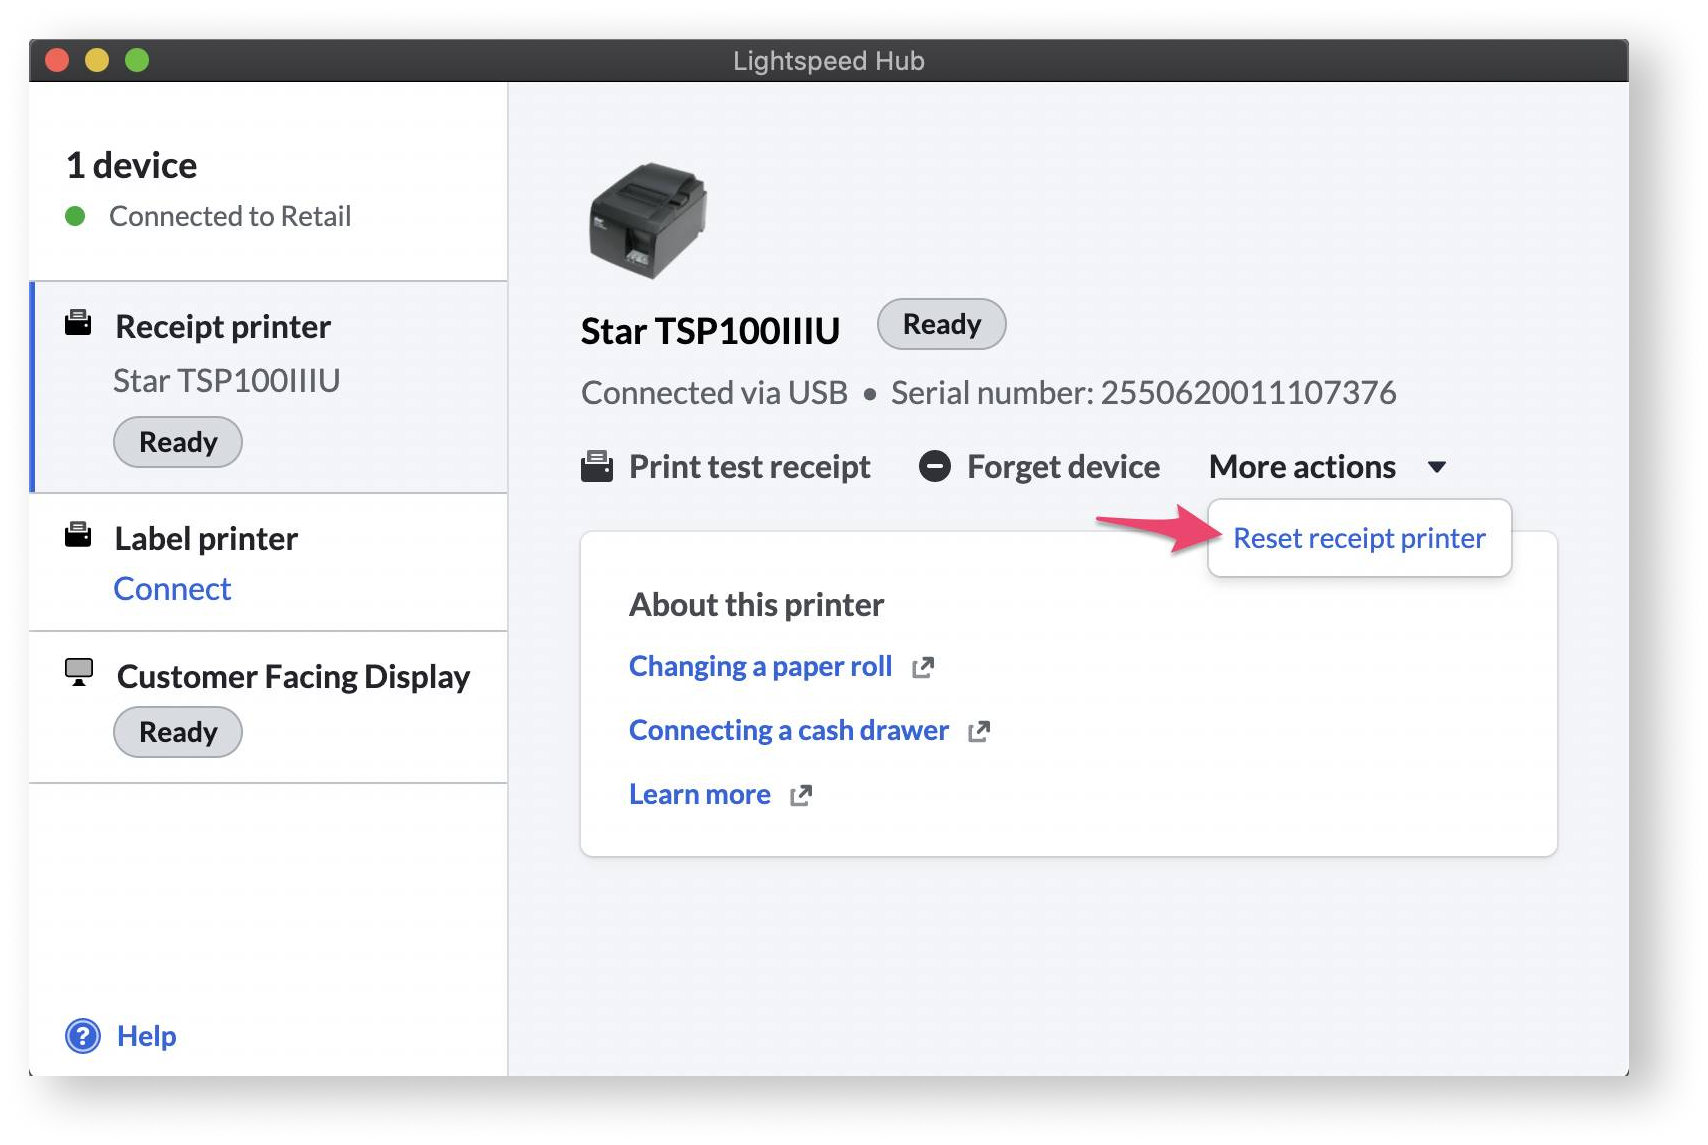Click the minus icon beside Forget device
This screenshot has width=1708, height=1145.
(x=935, y=466)
